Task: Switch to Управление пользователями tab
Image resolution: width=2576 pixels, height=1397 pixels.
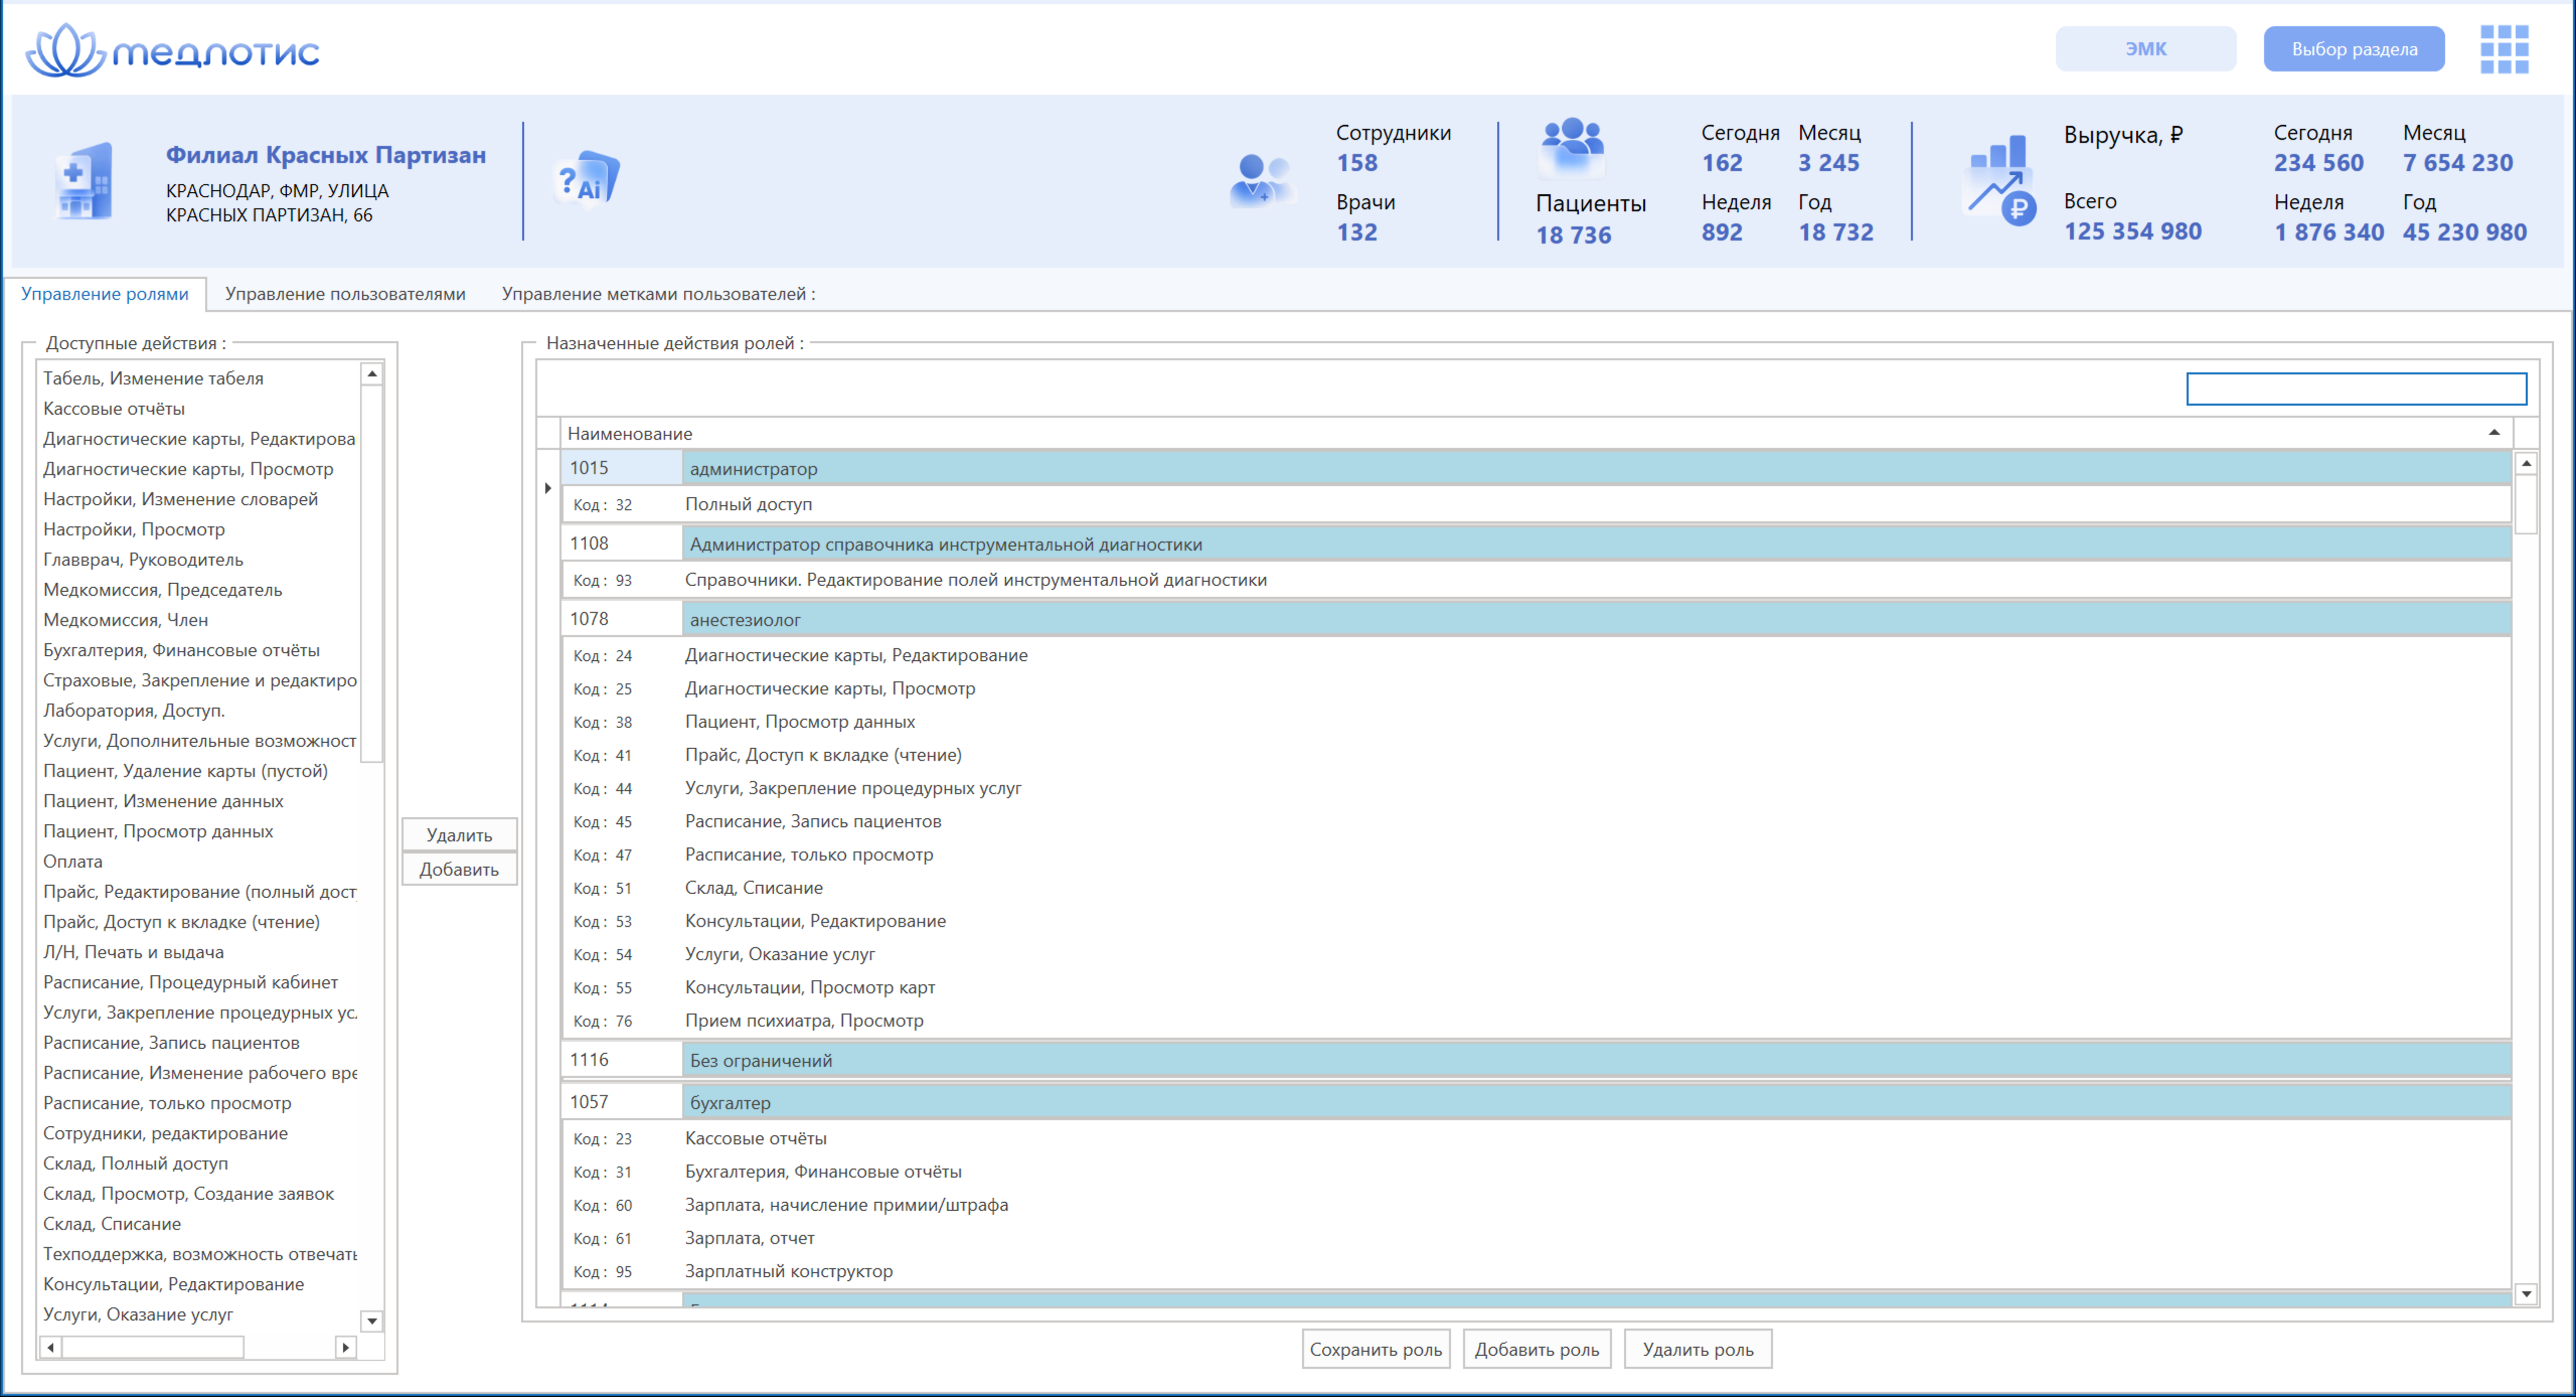Action: 345,294
